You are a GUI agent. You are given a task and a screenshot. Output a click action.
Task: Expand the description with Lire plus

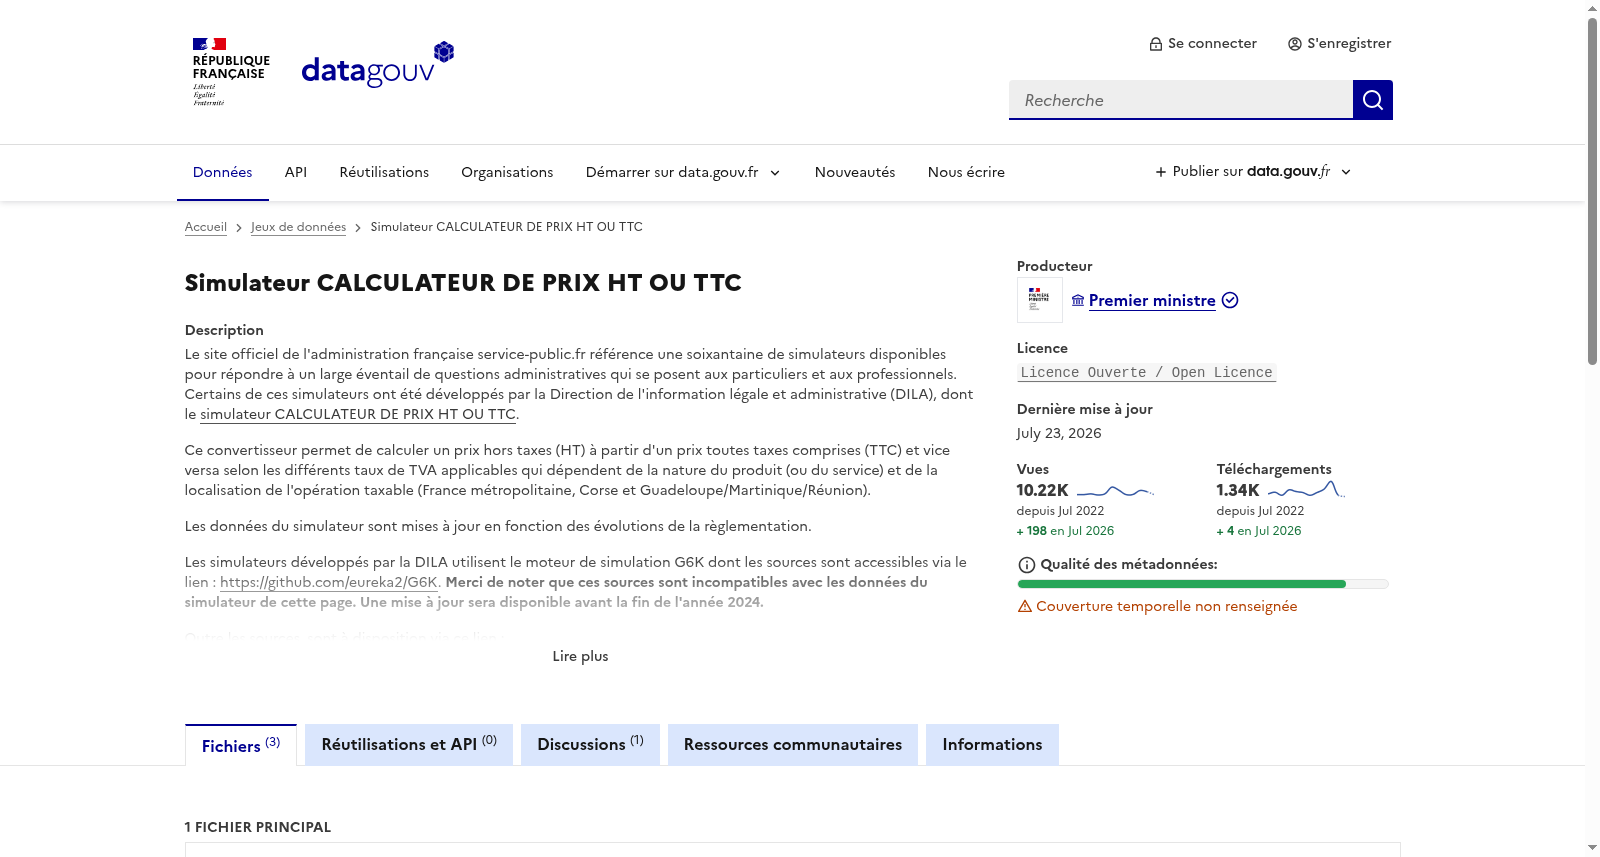click(x=580, y=656)
